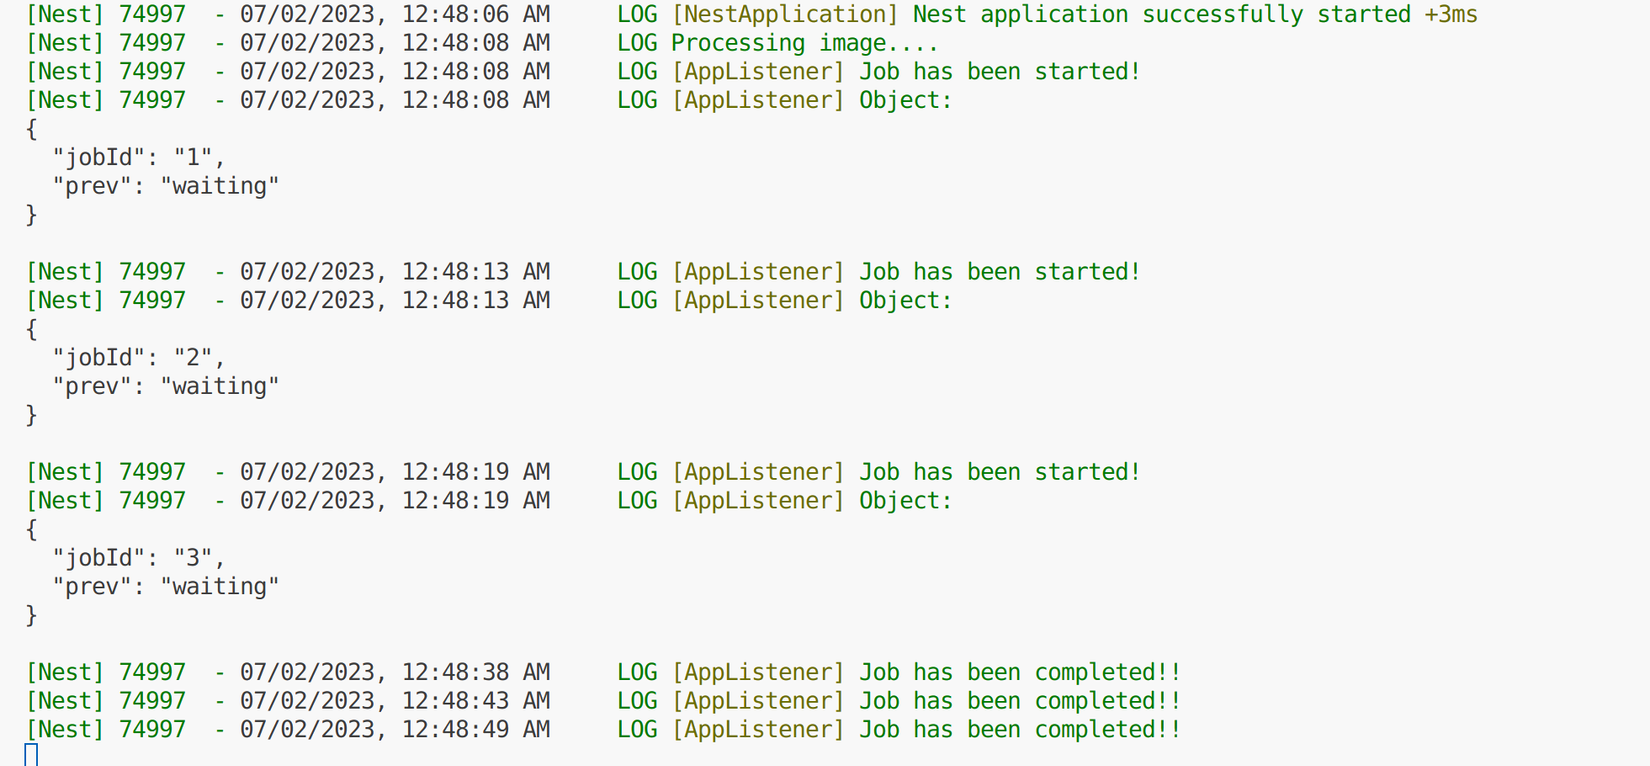This screenshot has width=1650, height=766.
Task: Click the 12:48:38 AM timestamp
Action: [x=476, y=673]
